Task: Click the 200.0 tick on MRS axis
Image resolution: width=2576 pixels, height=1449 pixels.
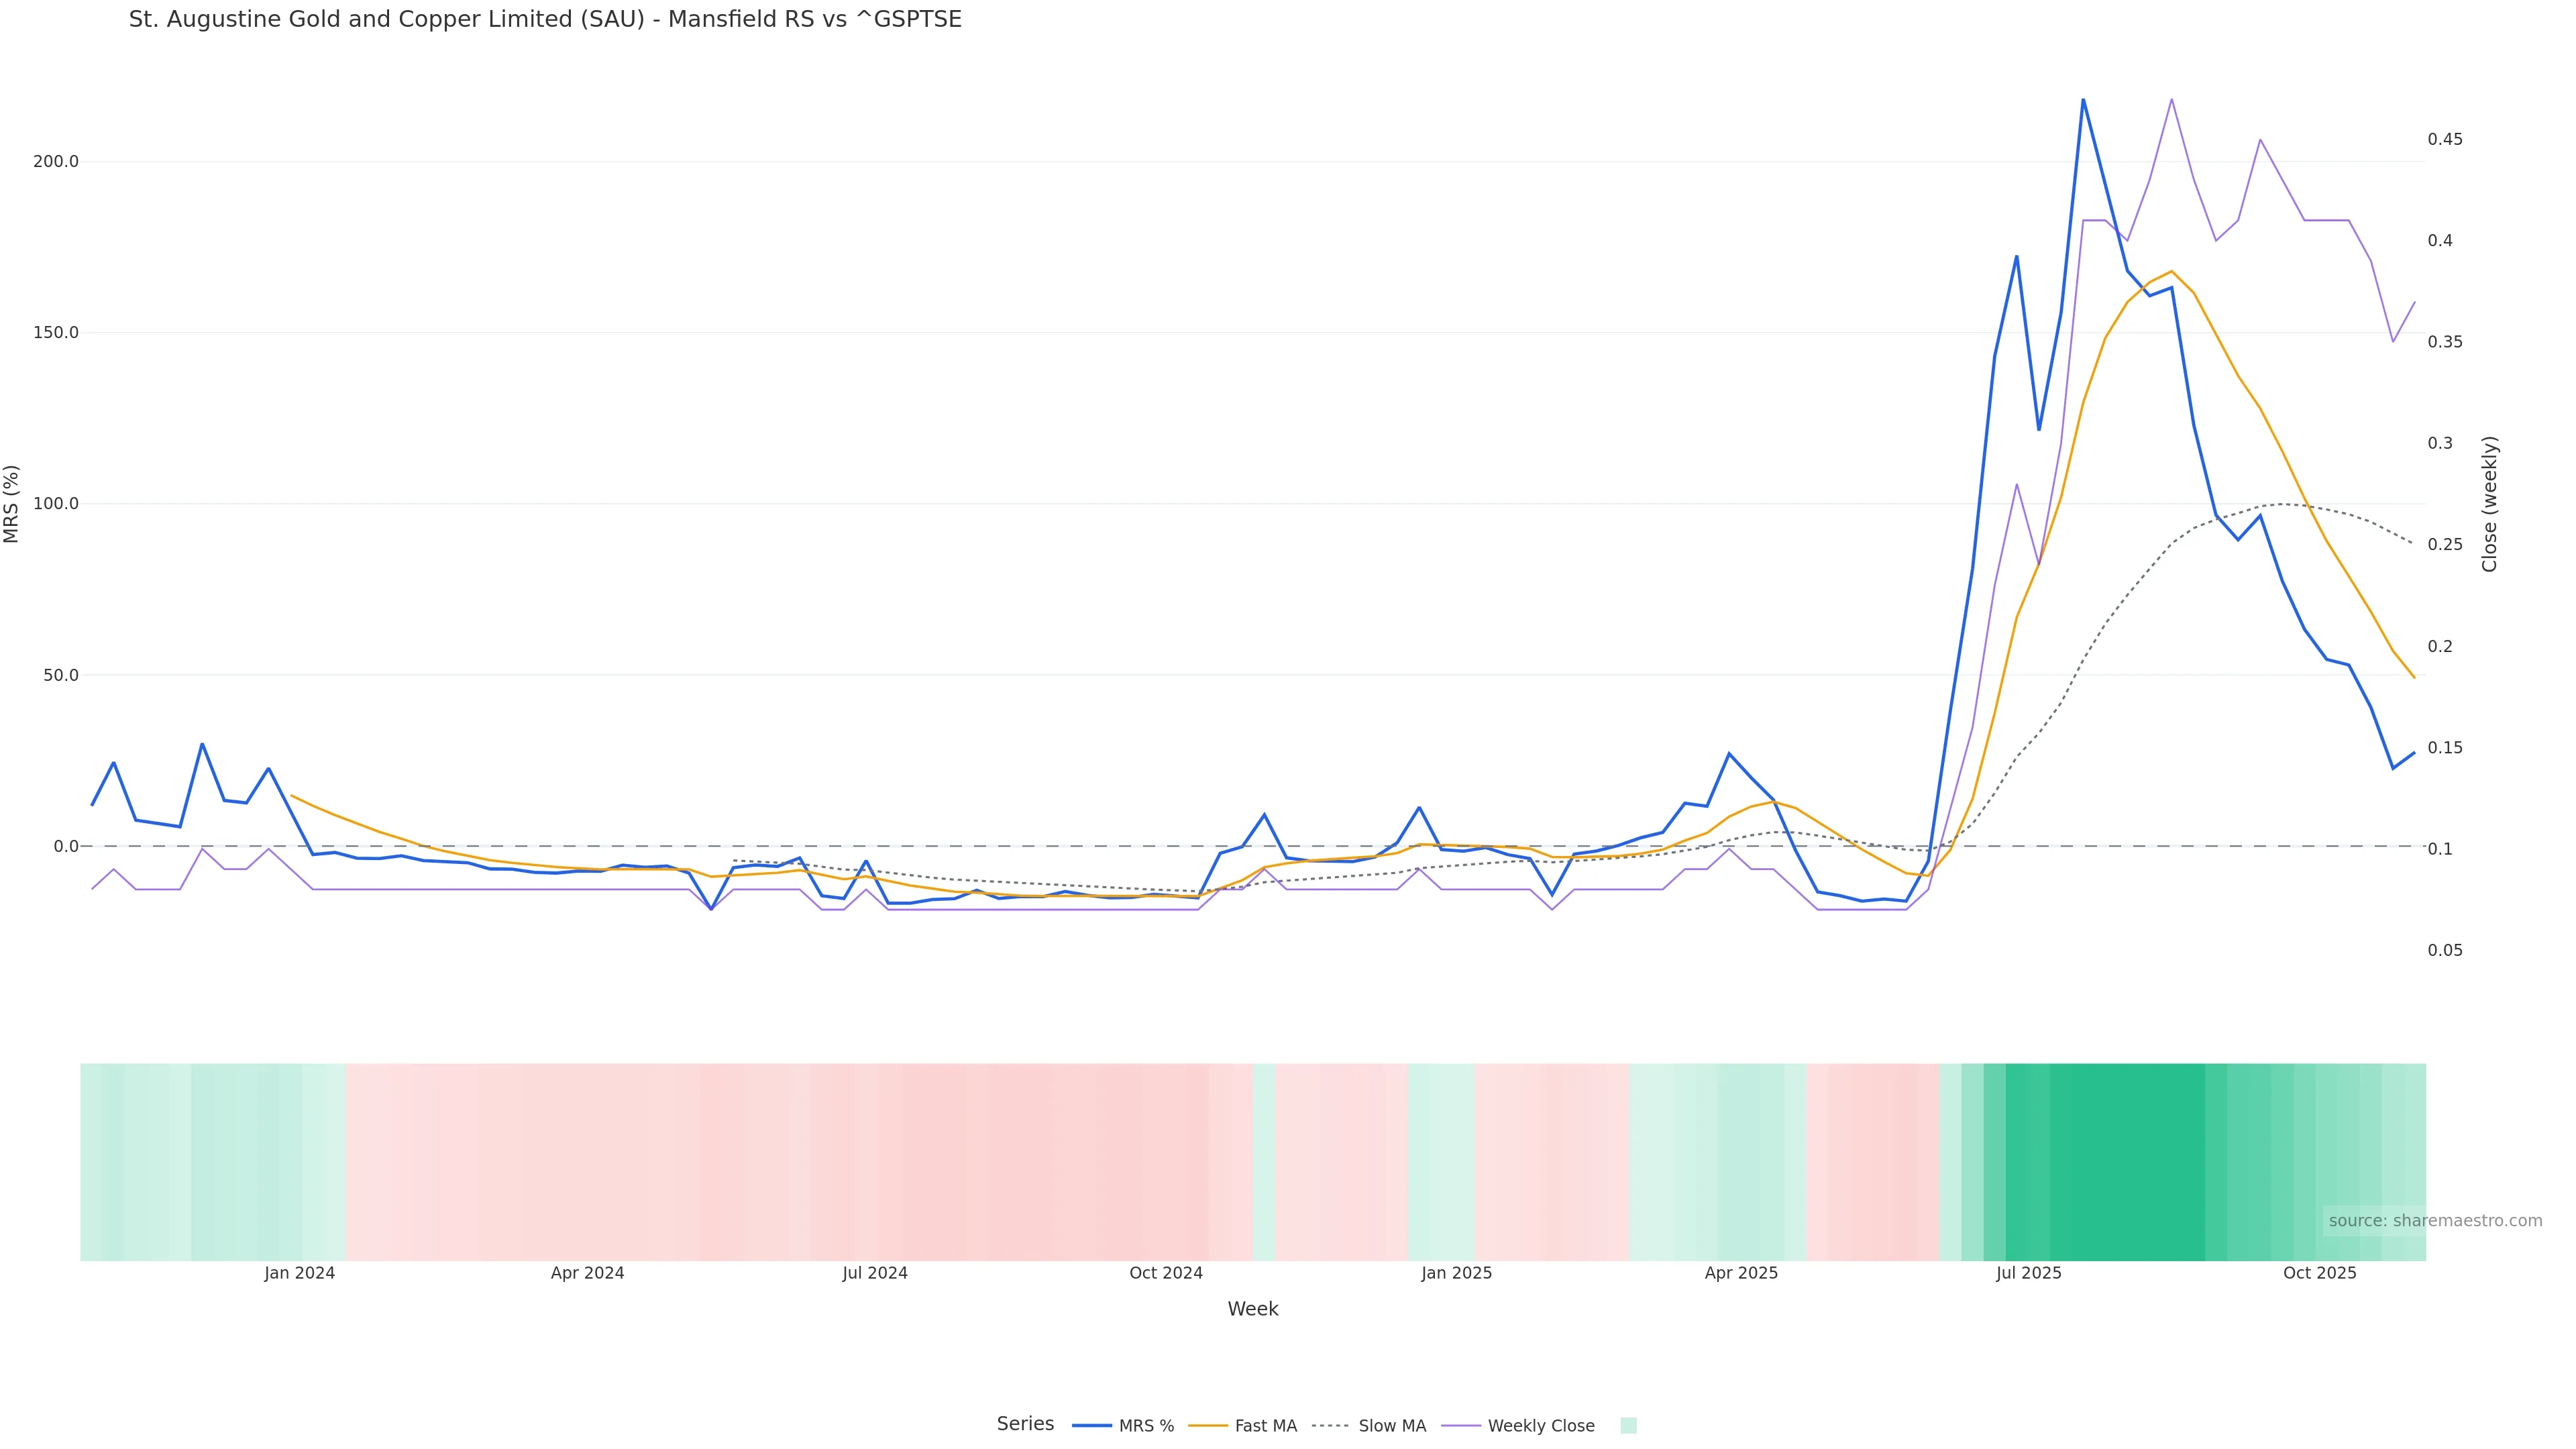Action: [56, 162]
